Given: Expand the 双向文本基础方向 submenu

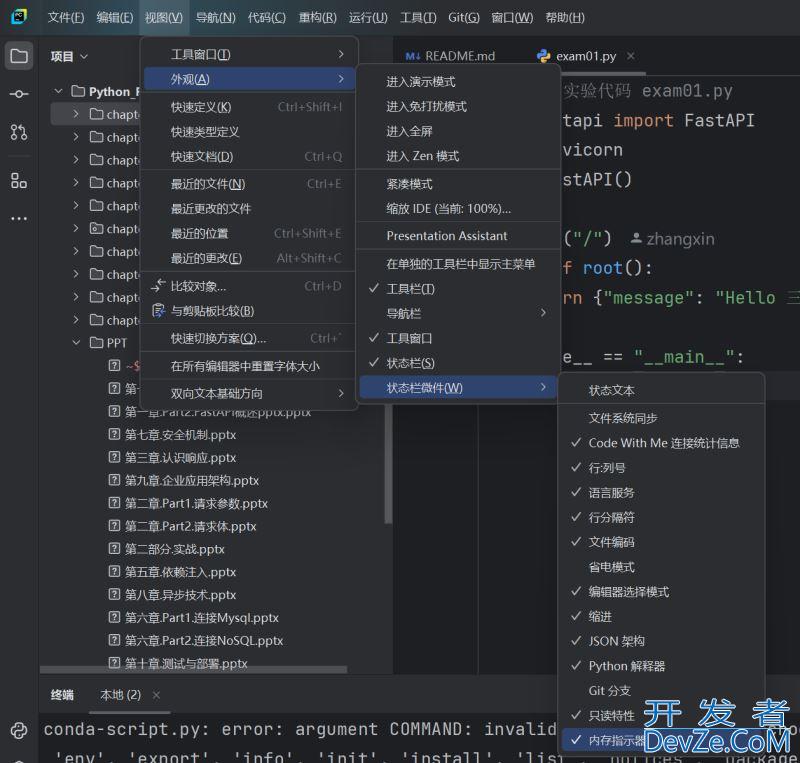Looking at the screenshot, I should click(249, 393).
